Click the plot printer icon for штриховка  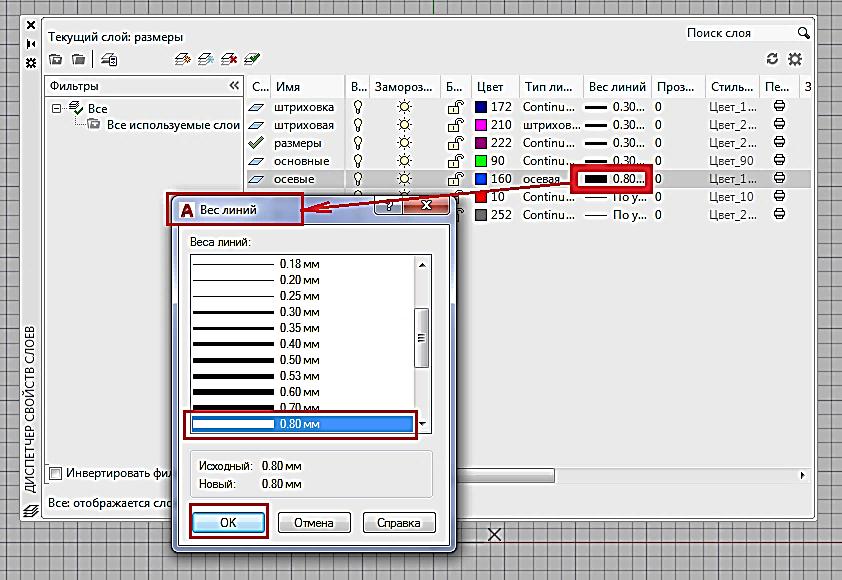[x=778, y=107]
